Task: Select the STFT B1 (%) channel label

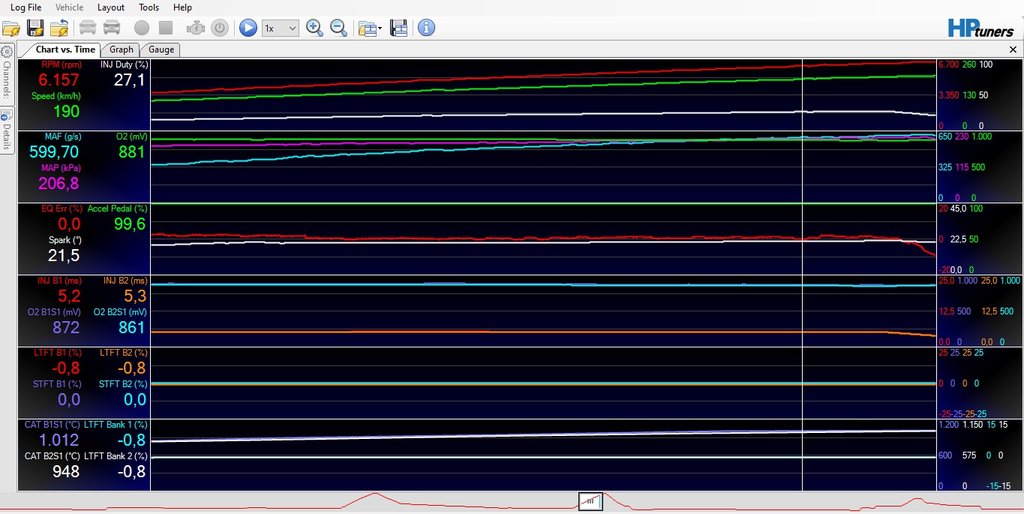Action: pyautogui.click(x=57, y=383)
